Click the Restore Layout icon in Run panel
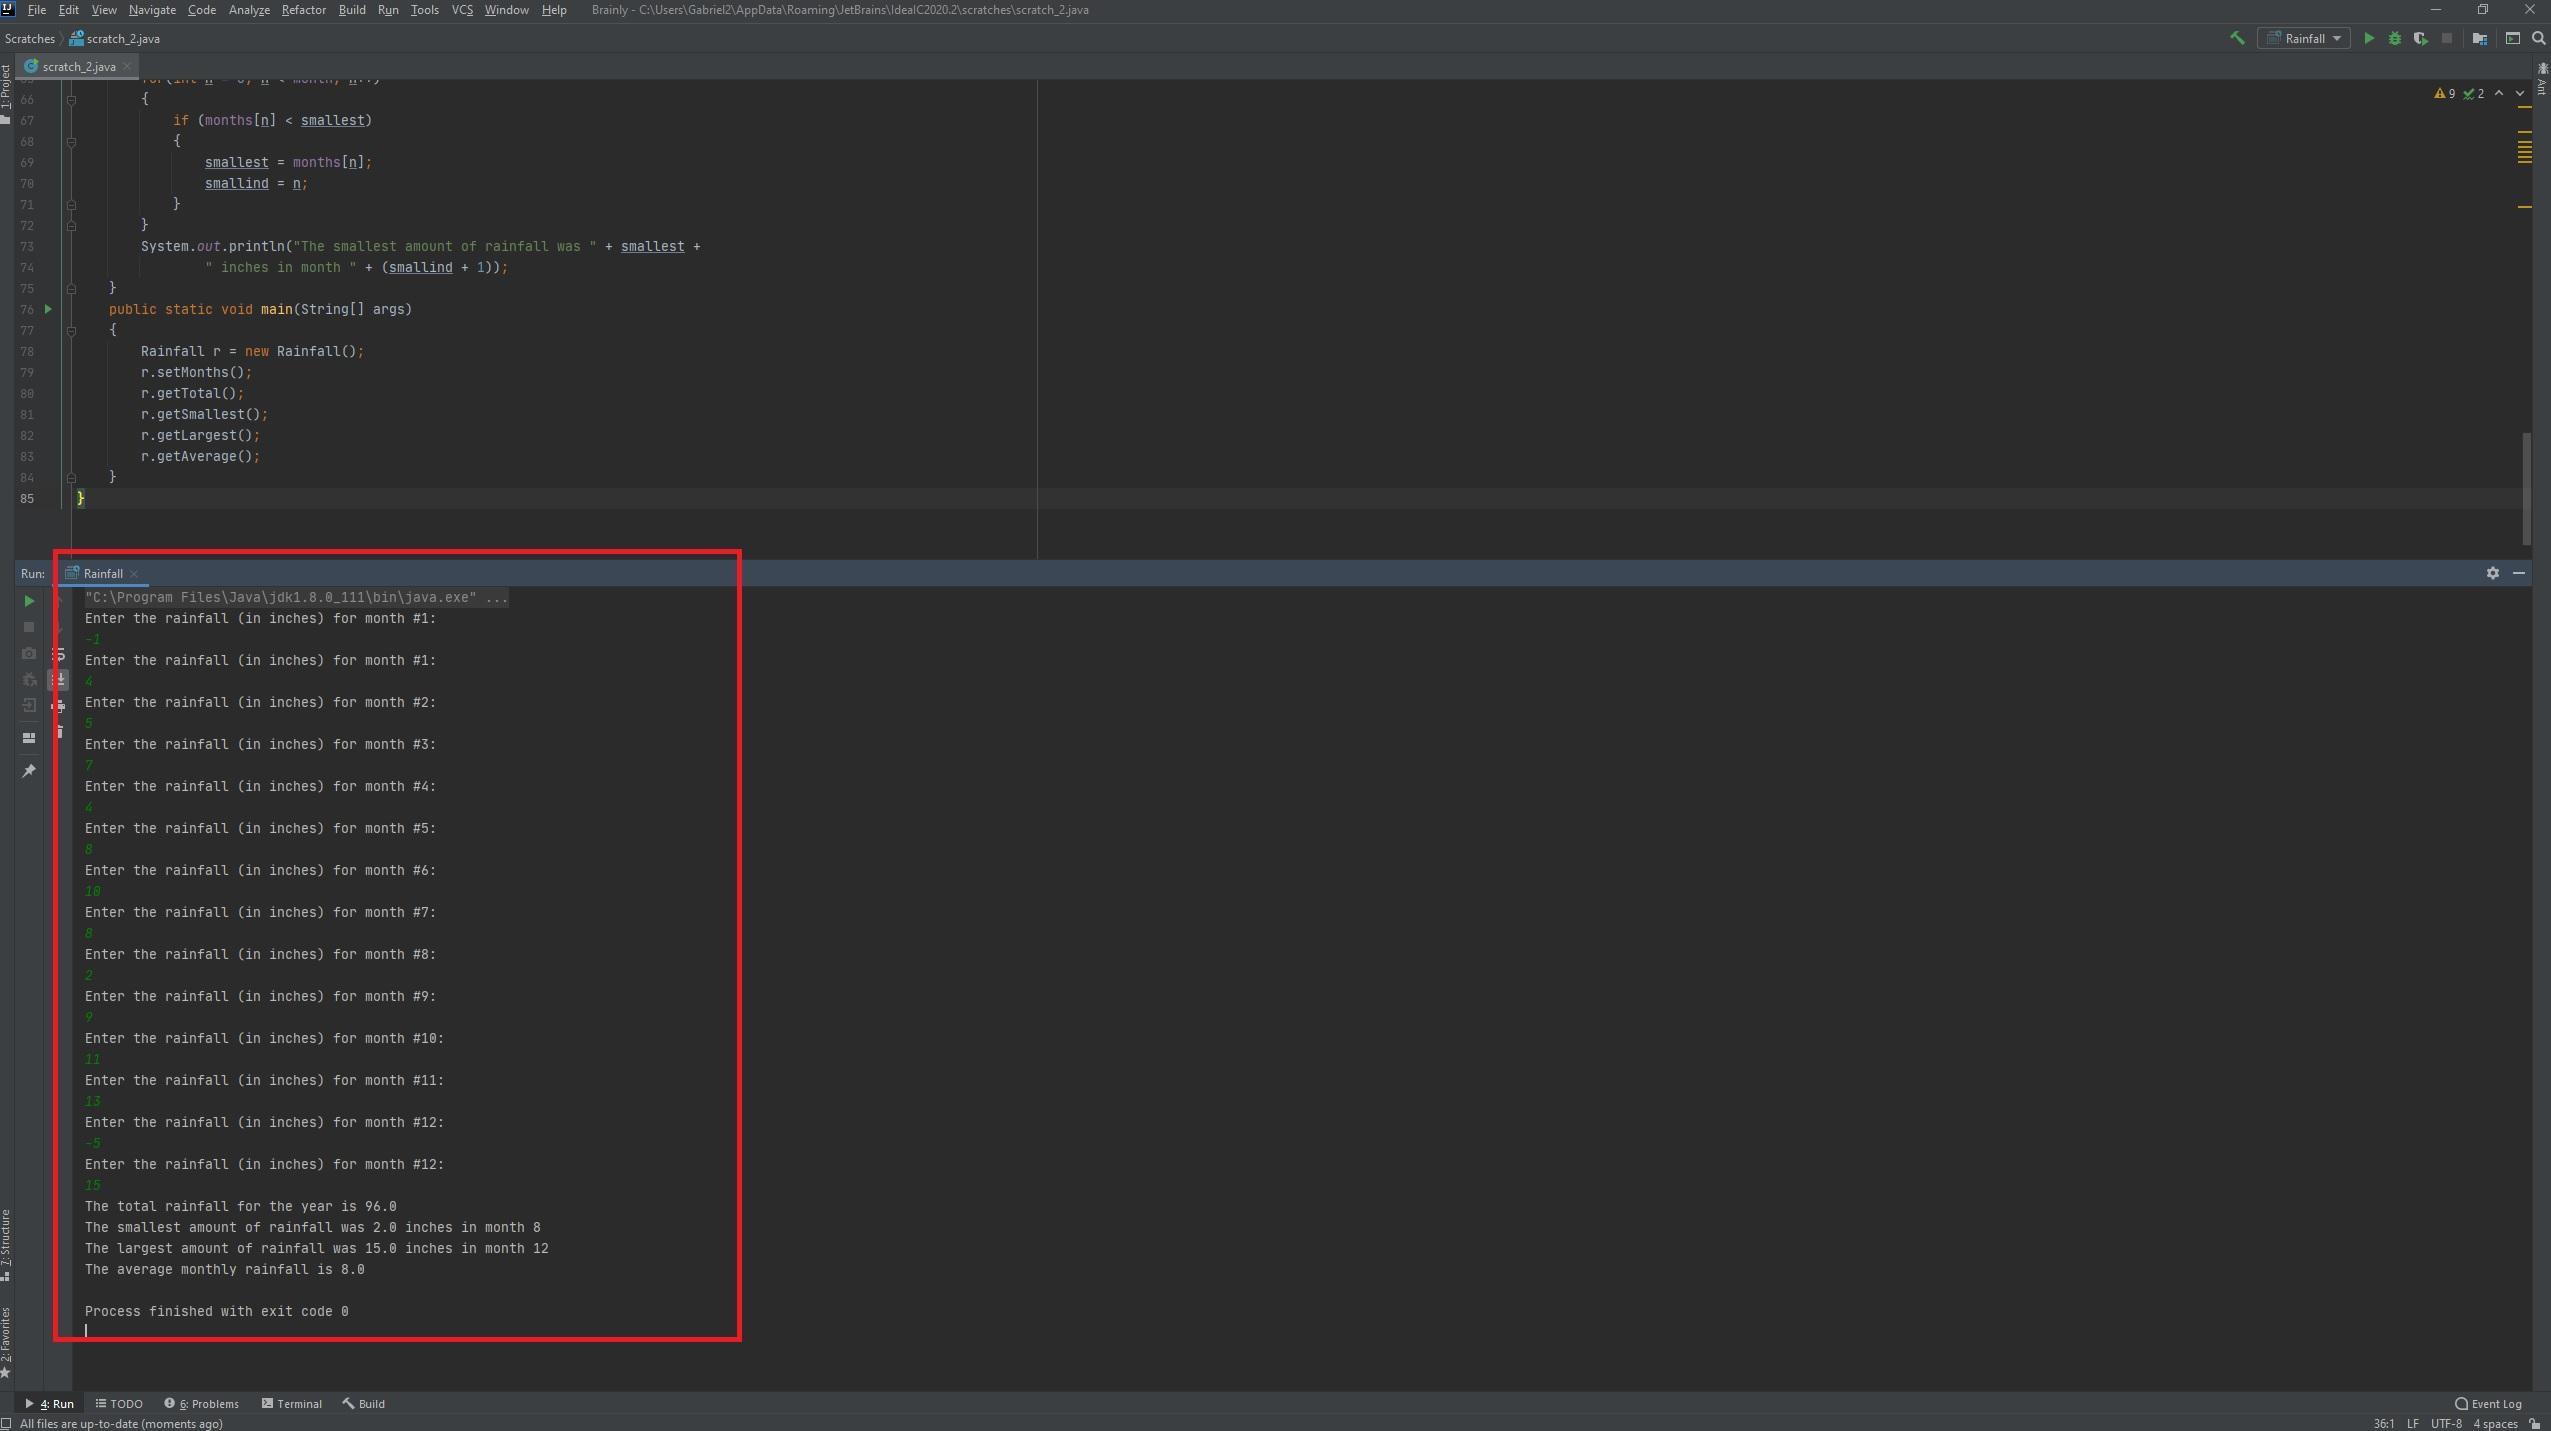Screen dimensions: 2551x1431 pos(29,738)
